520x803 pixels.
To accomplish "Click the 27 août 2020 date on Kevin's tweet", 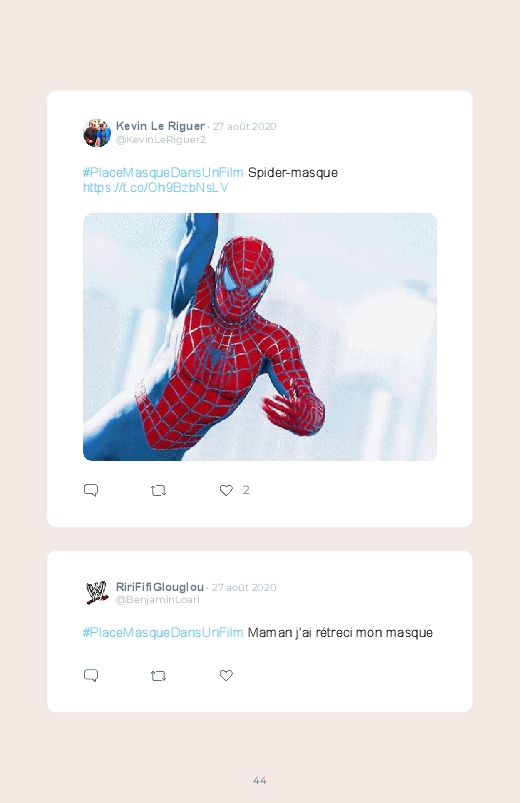I will [x=244, y=126].
